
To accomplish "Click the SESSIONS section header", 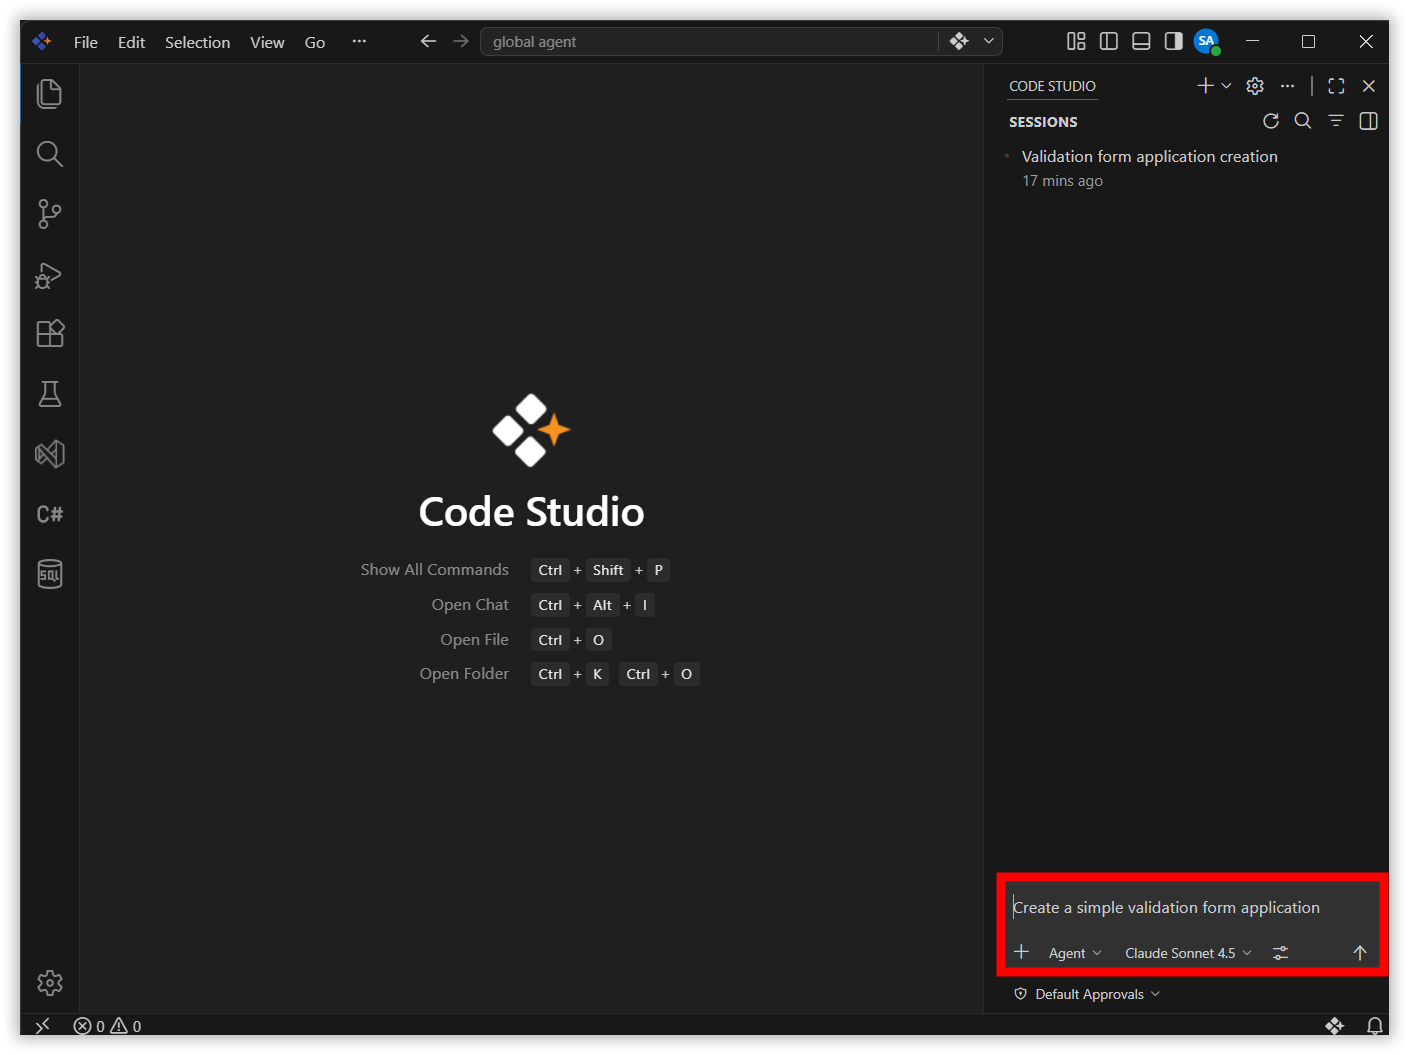I will click(1043, 122).
